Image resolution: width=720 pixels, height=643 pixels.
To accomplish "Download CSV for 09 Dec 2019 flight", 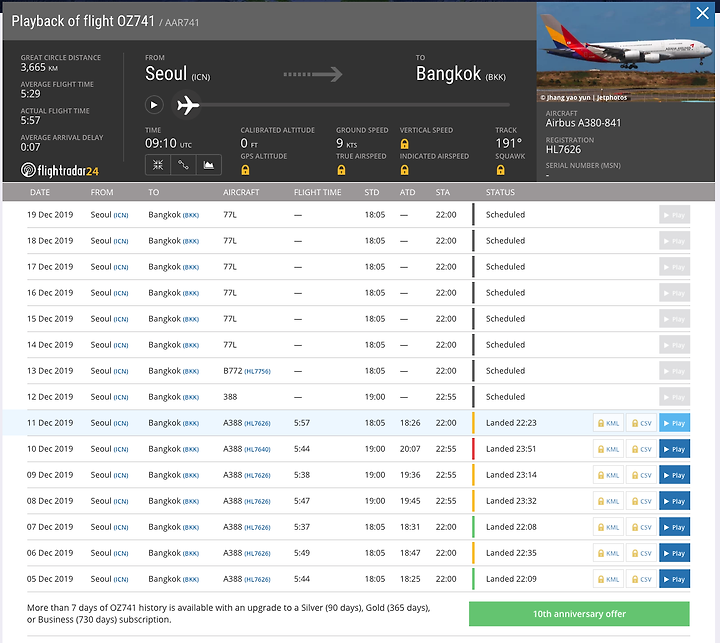I will 641,475.
